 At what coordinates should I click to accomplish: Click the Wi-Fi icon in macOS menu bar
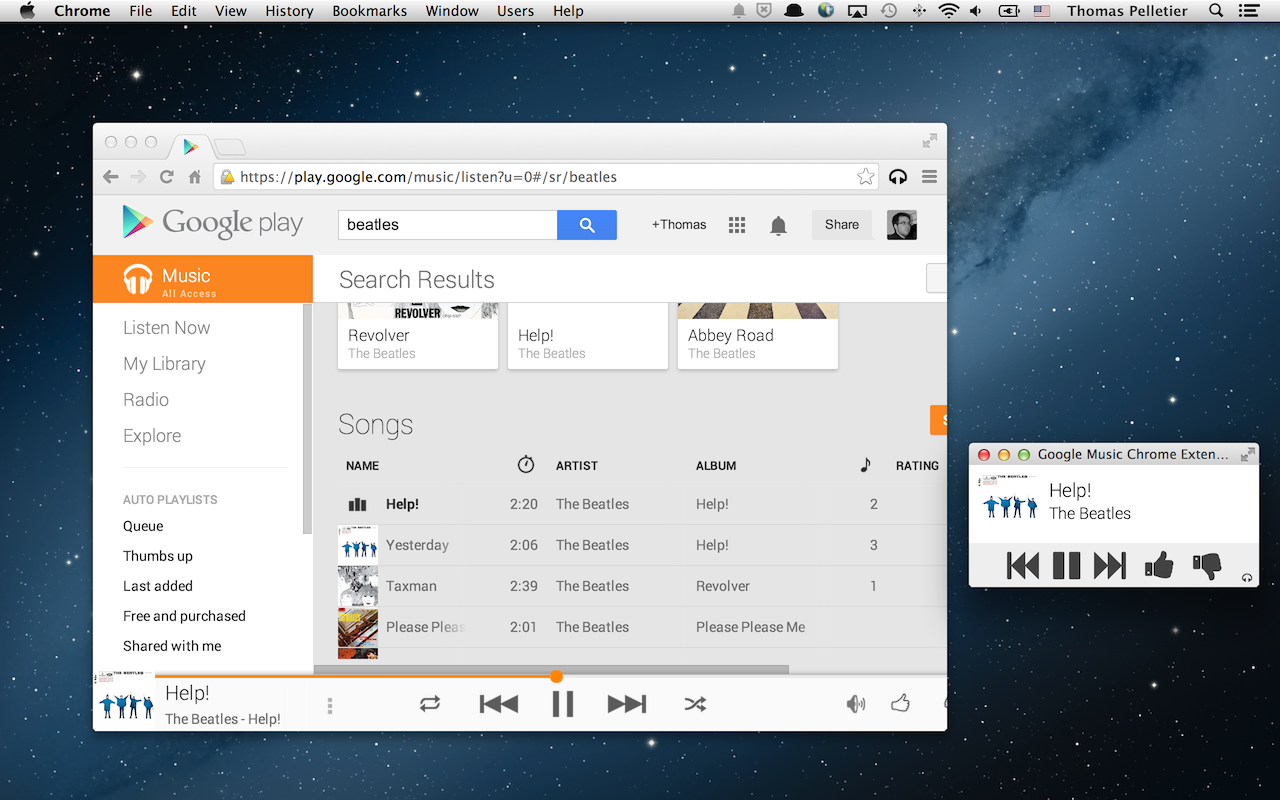[x=947, y=11]
